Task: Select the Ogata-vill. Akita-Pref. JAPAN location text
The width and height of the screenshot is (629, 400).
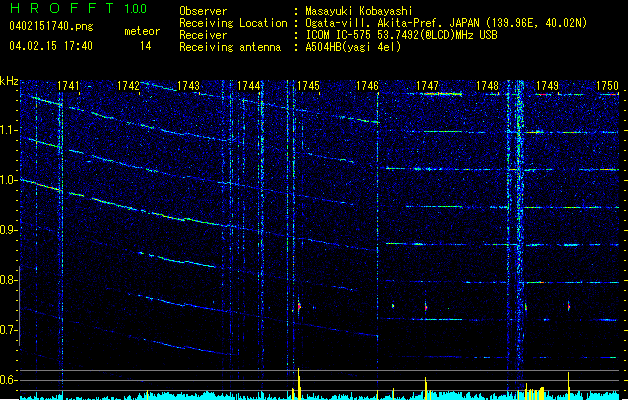Action: click(x=446, y=23)
